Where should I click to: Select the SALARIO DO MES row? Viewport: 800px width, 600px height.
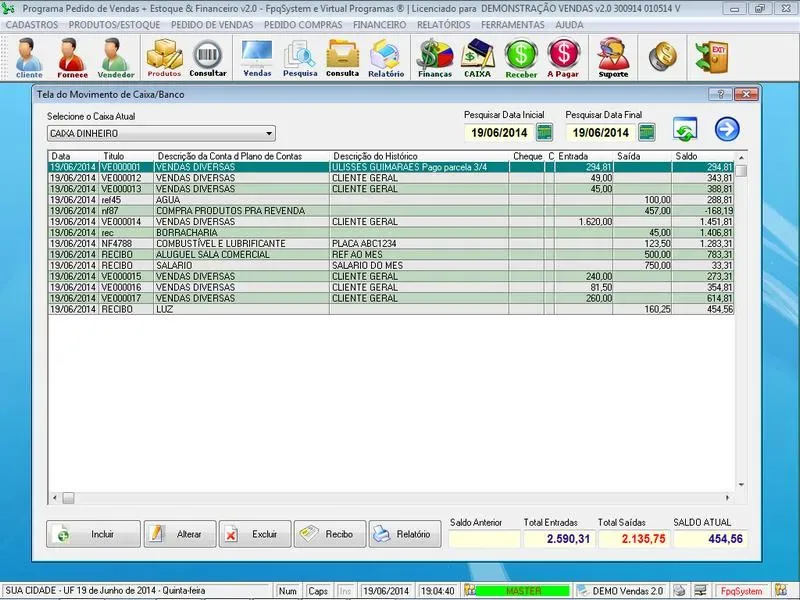click(370, 266)
